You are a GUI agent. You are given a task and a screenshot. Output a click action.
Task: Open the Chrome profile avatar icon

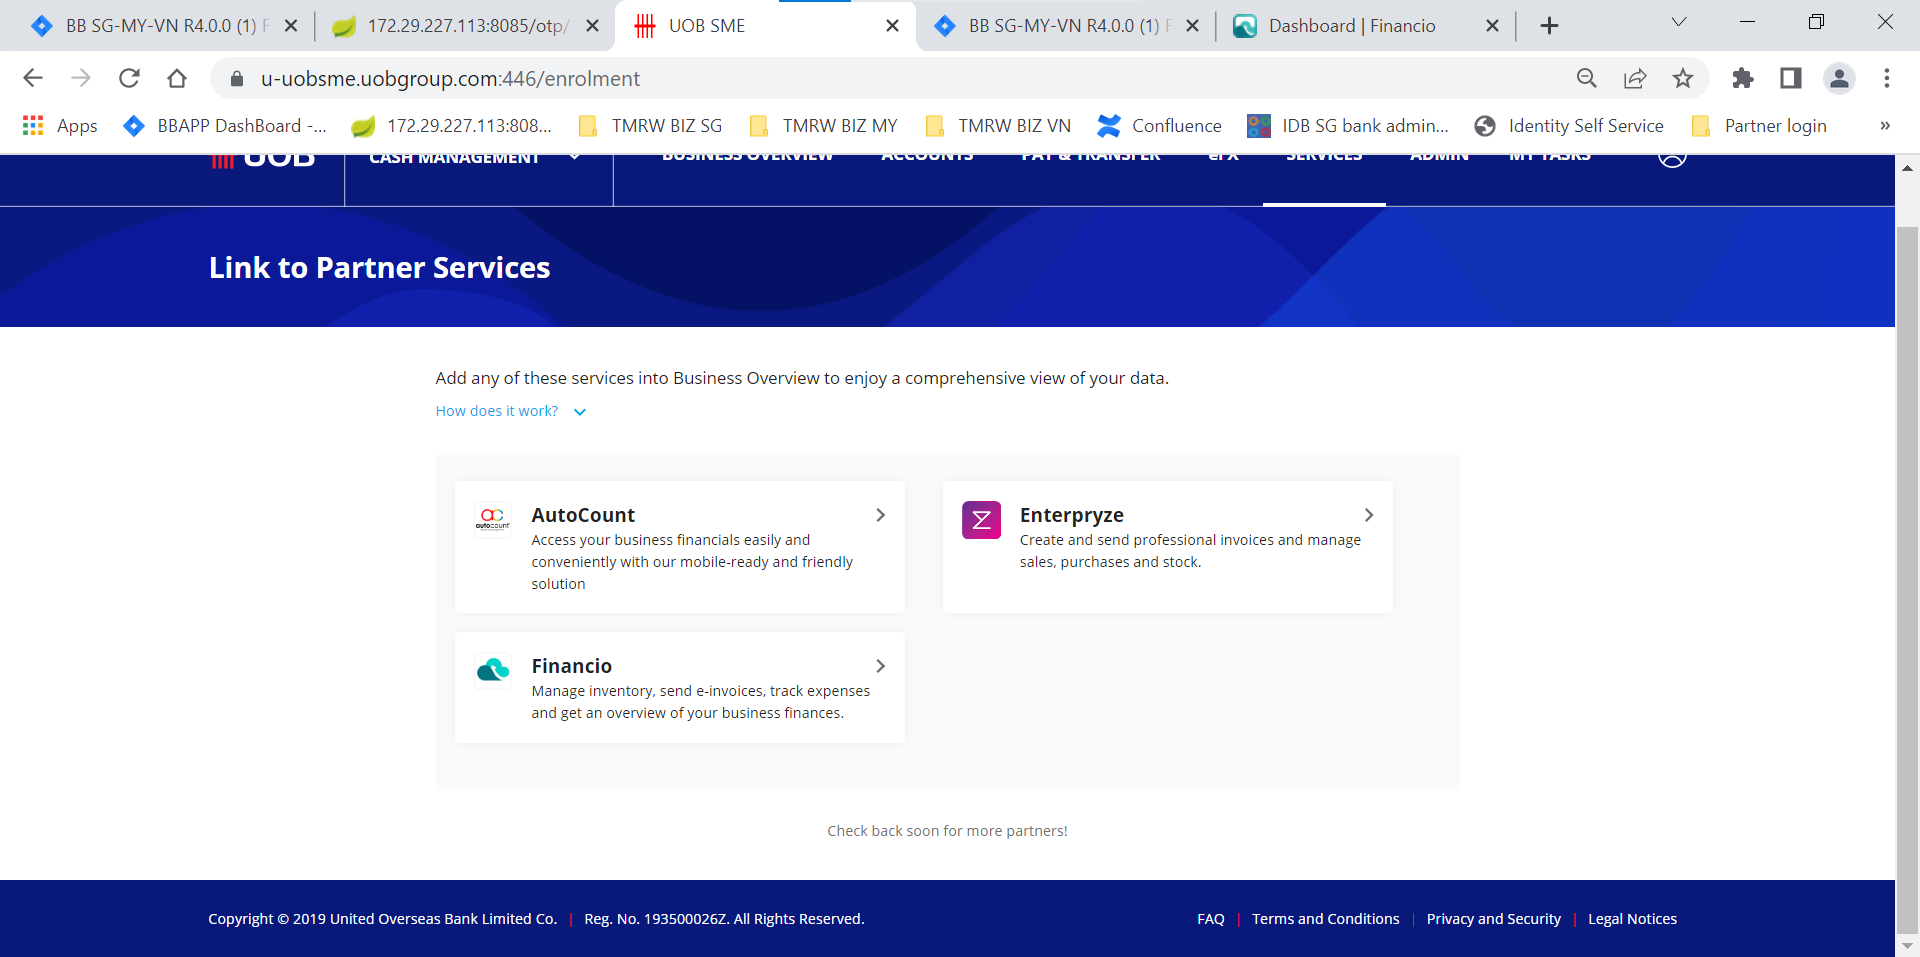pos(1840,78)
